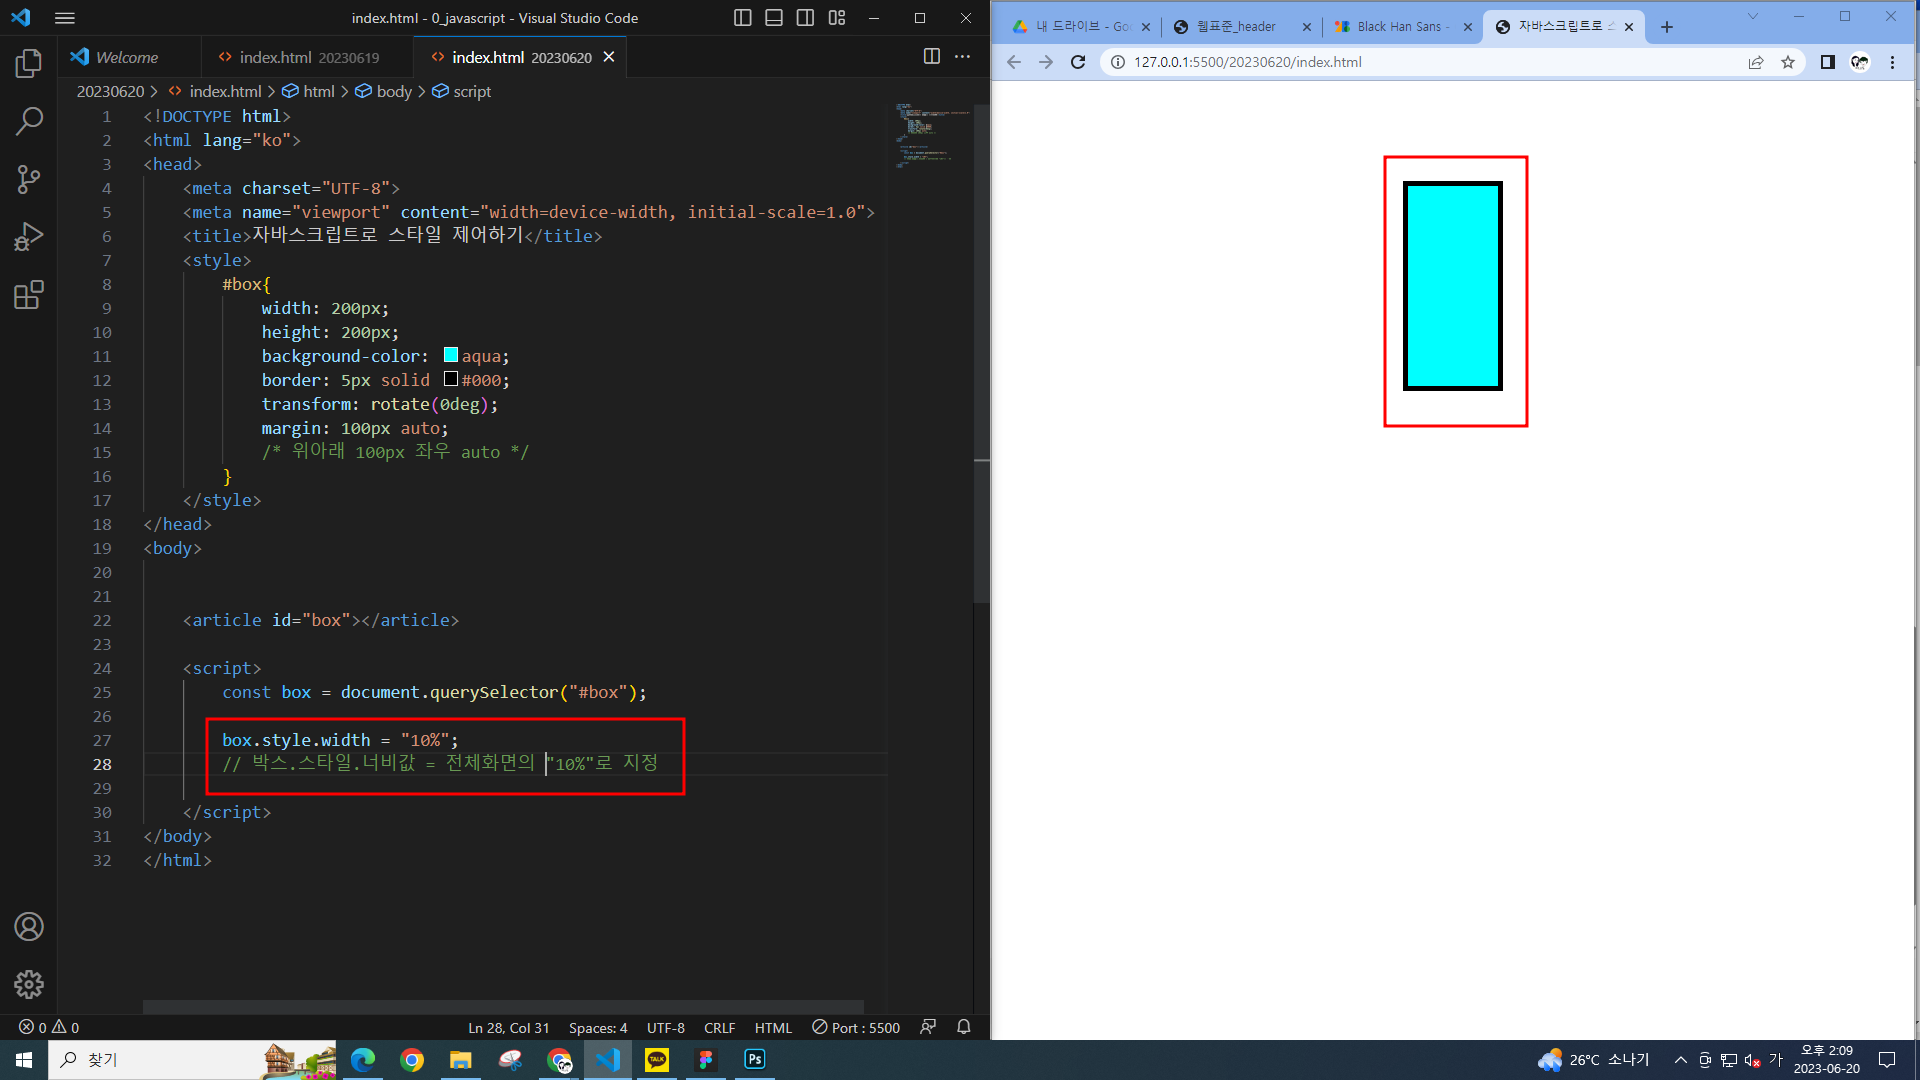Screen dimensions: 1920x1080
Task: Open Run and Debug view
Action: tap(29, 237)
